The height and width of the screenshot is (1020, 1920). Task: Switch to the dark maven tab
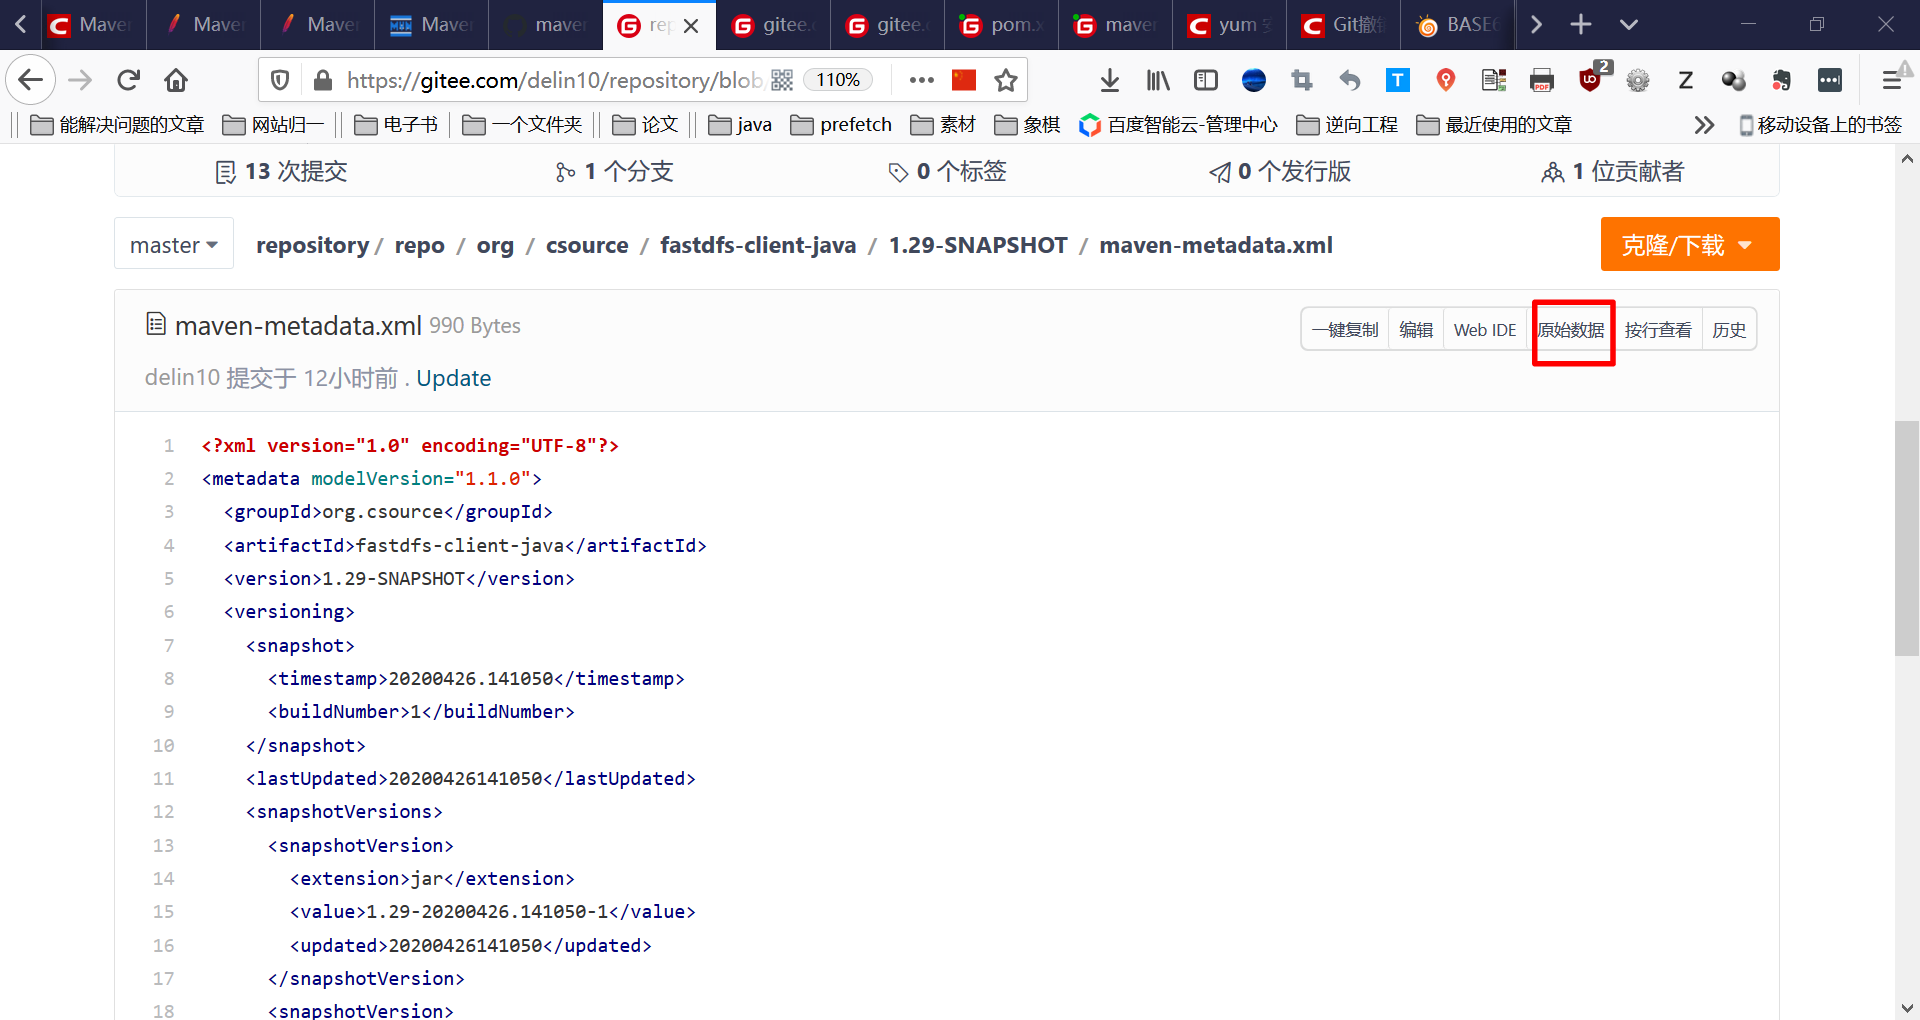[545, 25]
